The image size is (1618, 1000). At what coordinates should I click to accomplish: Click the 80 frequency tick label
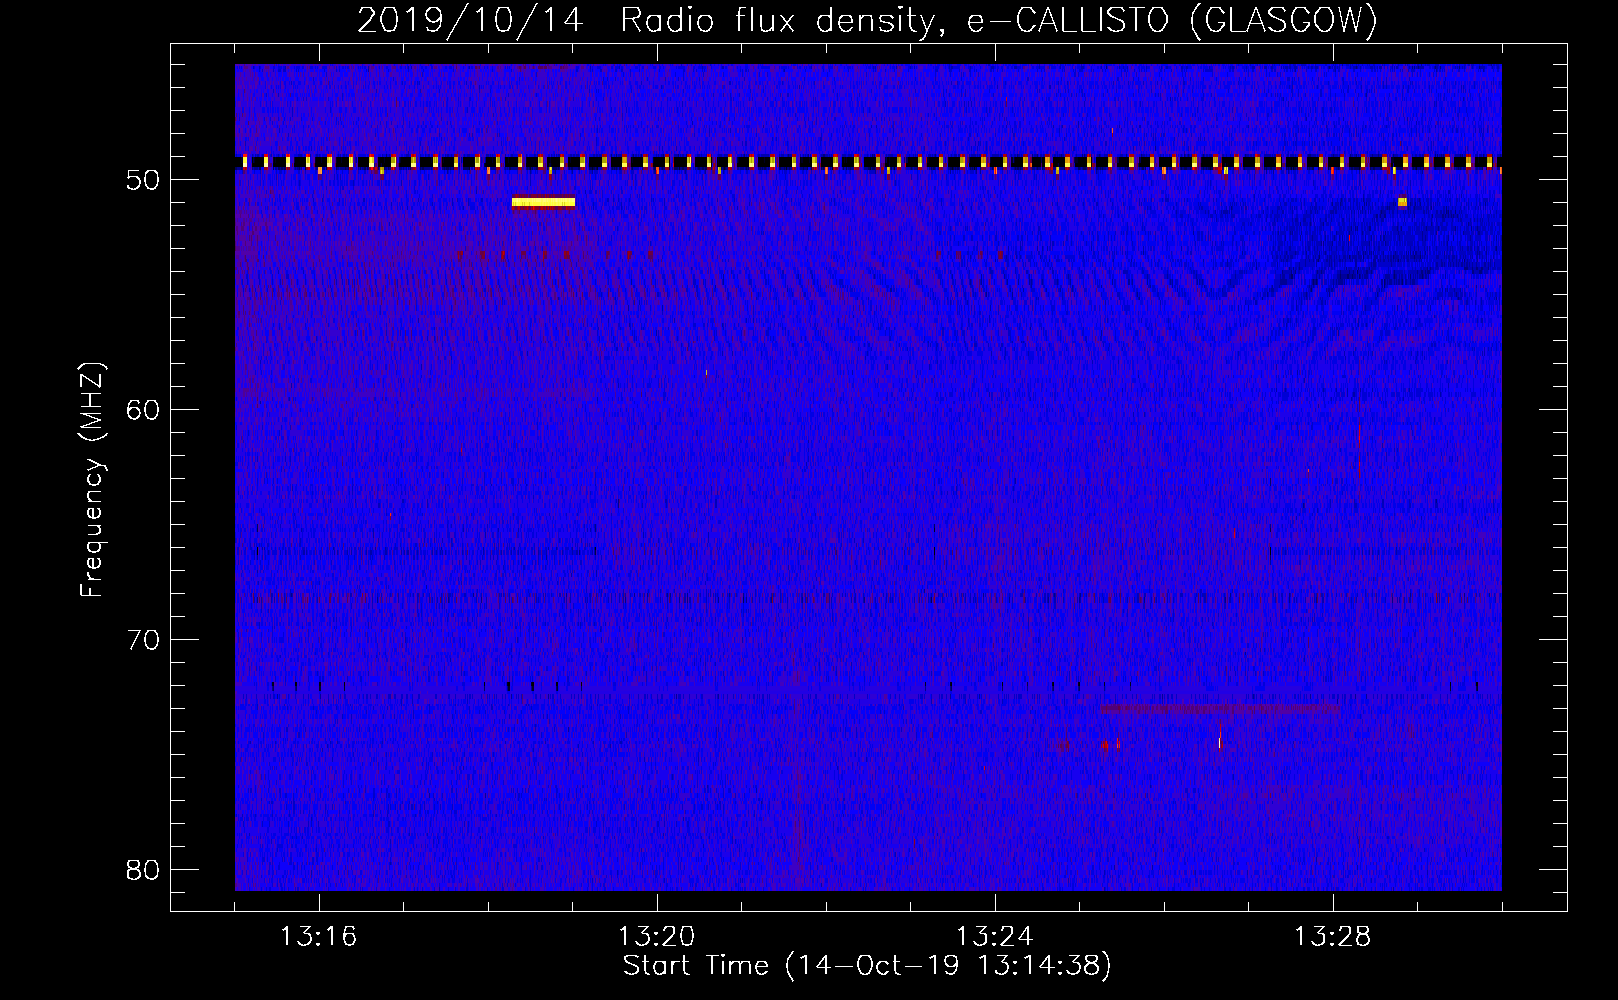(144, 870)
